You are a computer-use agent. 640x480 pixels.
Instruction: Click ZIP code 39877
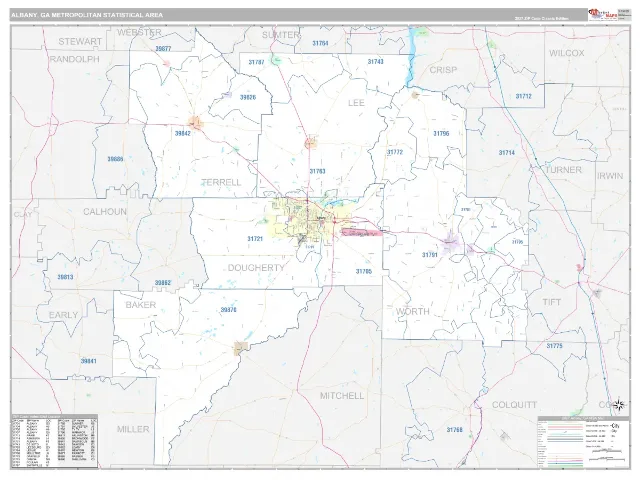point(163,49)
